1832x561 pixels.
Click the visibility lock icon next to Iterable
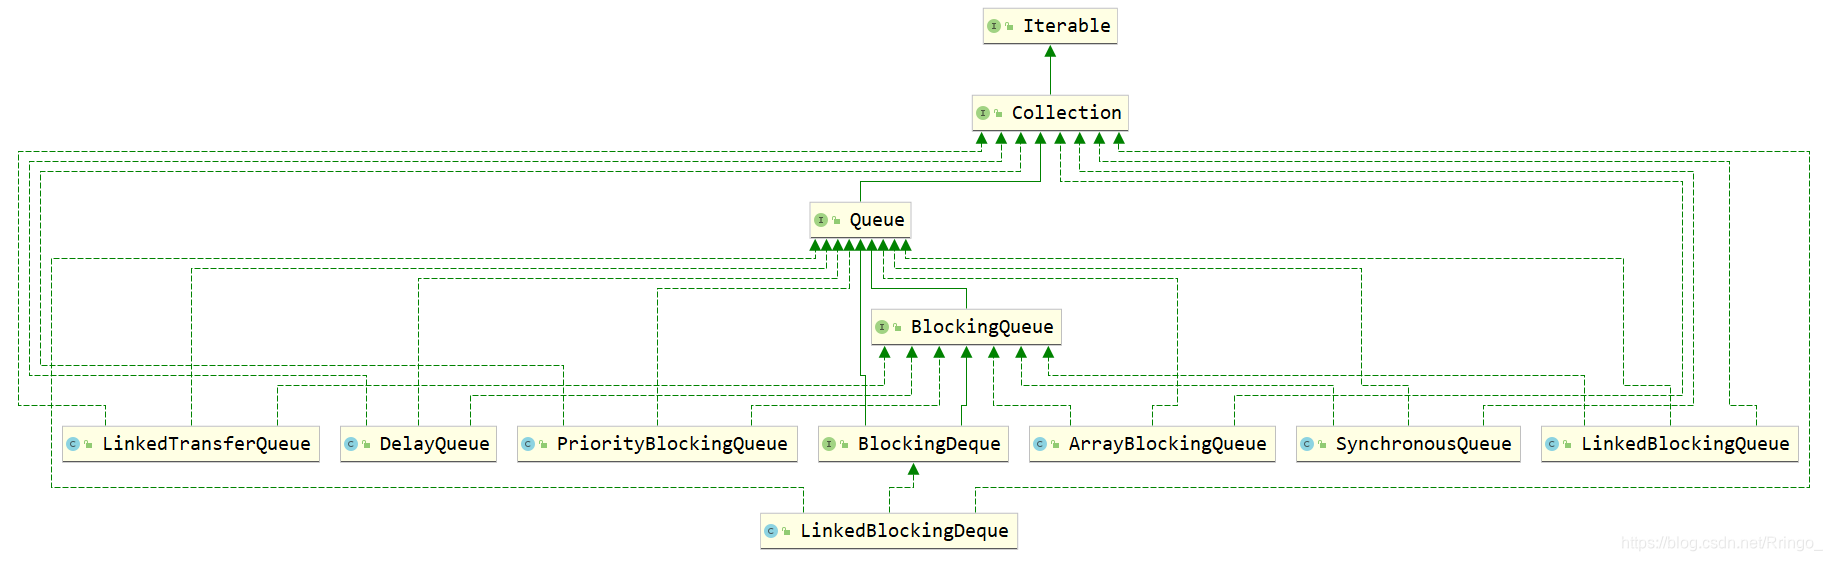point(1009,27)
